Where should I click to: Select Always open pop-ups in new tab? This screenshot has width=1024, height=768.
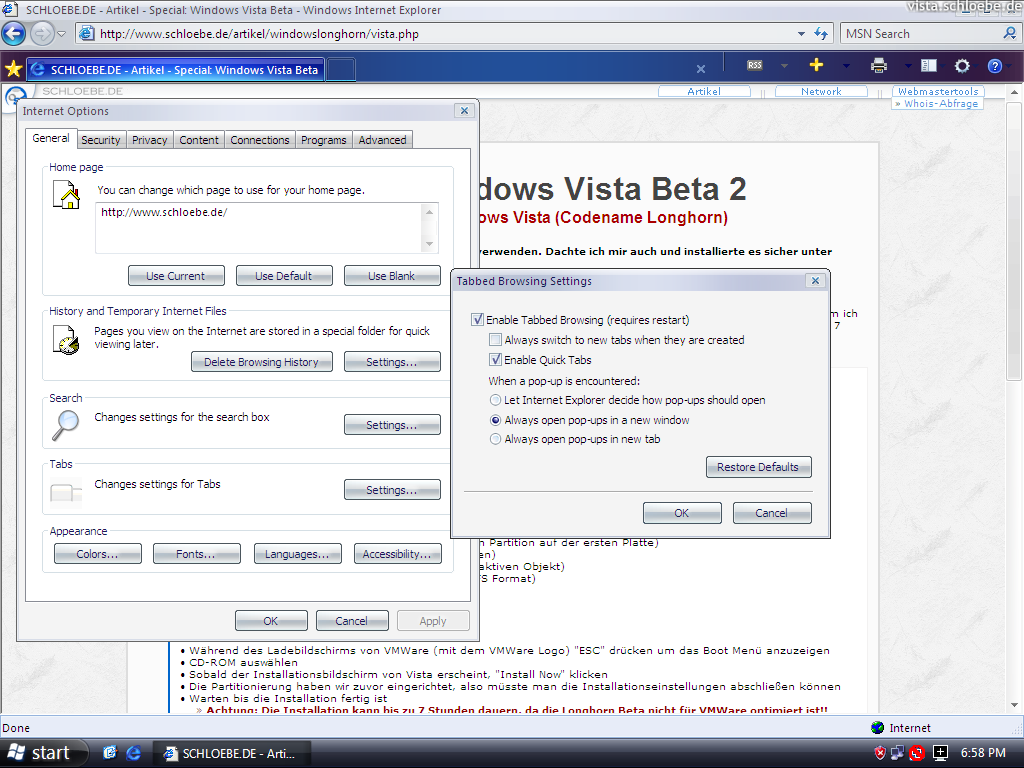(x=496, y=439)
